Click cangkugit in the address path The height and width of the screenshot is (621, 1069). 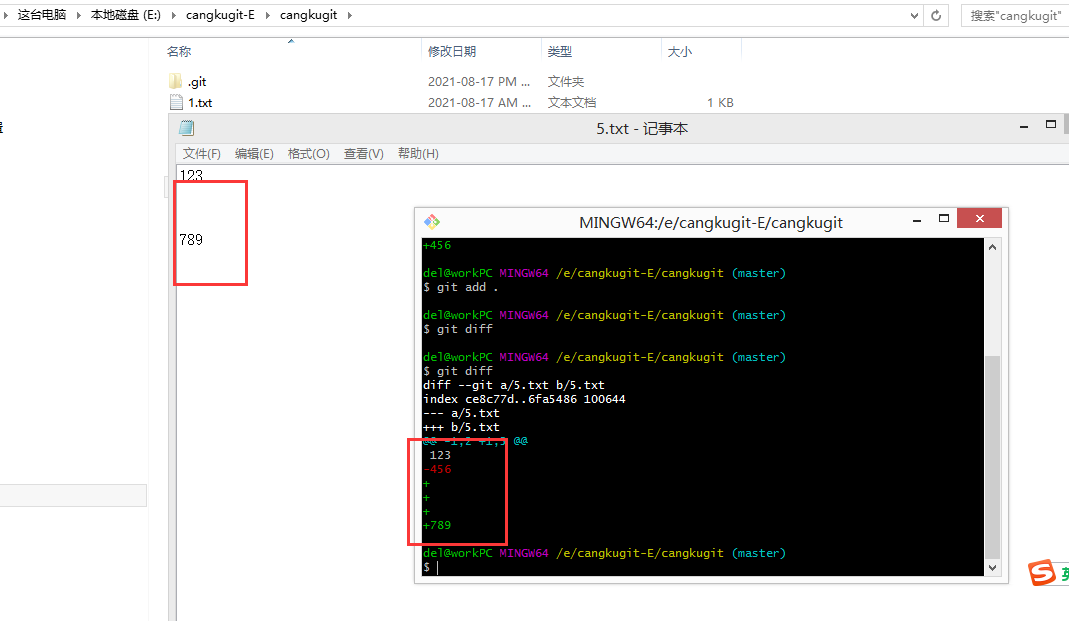click(x=308, y=15)
